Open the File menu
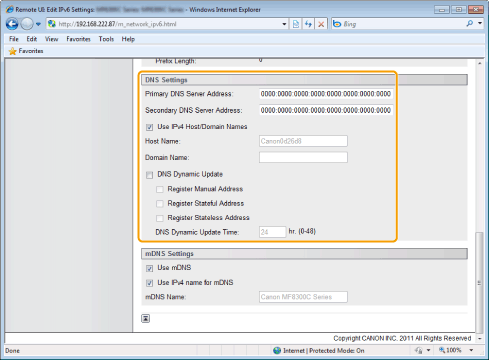Viewport: 489px width, 360px height. click(14, 39)
